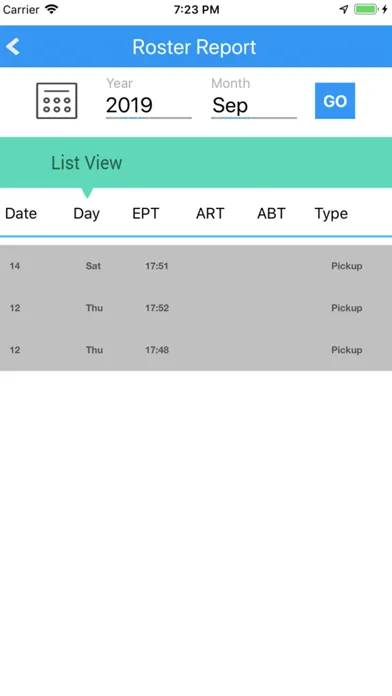Click the ART column header

[210, 214]
